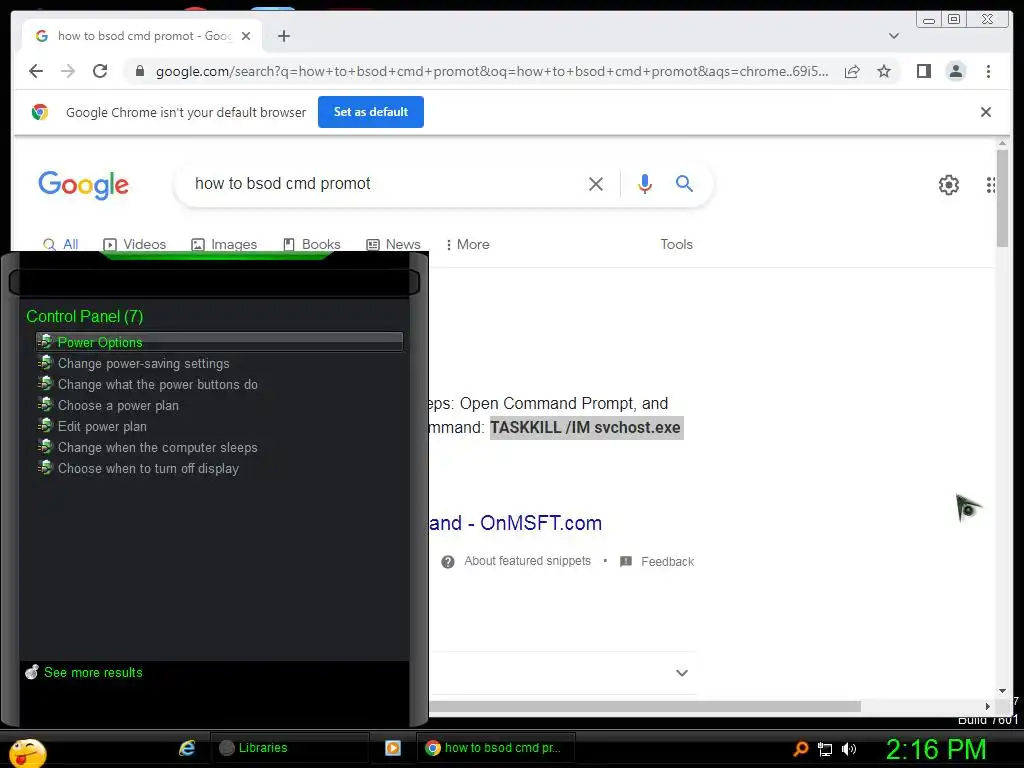Click the Control Panel (7) heading
1024x768 pixels.
pyautogui.click(x=84, y=316)
